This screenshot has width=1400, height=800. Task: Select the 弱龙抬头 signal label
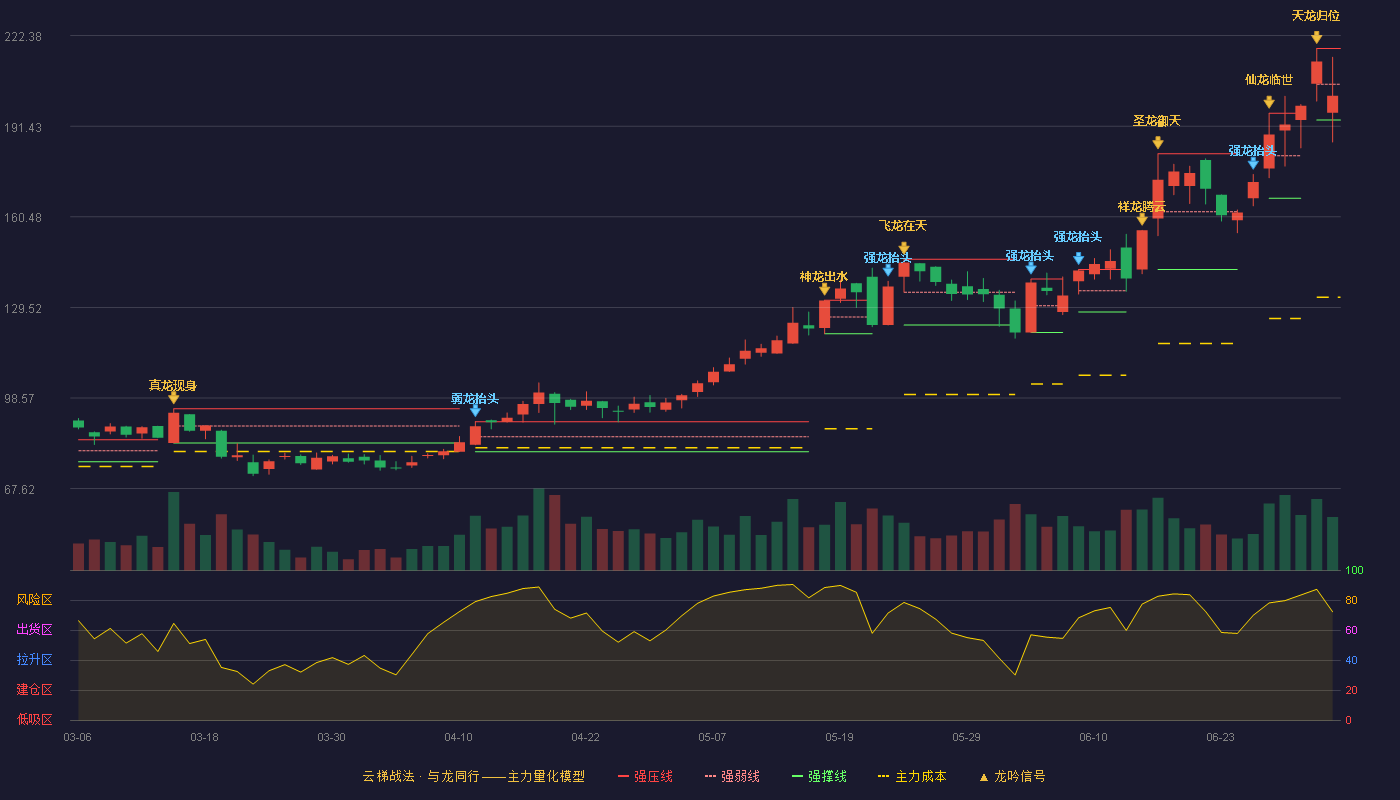(x=475, y=398)
